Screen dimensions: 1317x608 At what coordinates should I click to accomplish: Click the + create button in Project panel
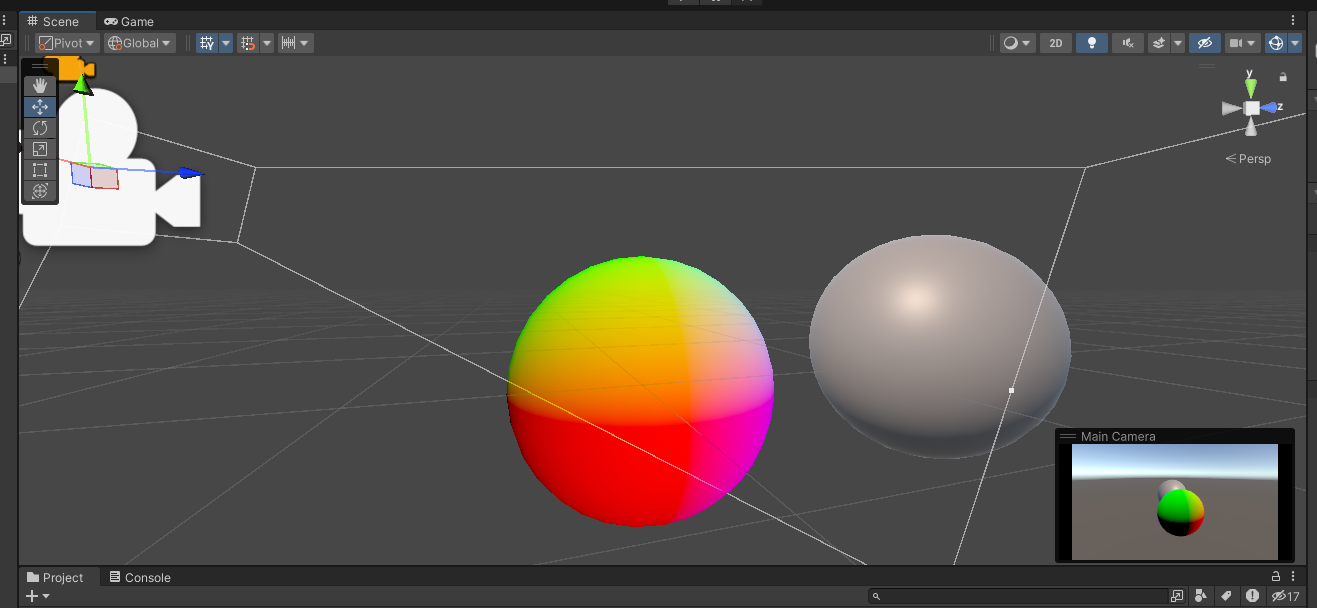tap(33, 595)
